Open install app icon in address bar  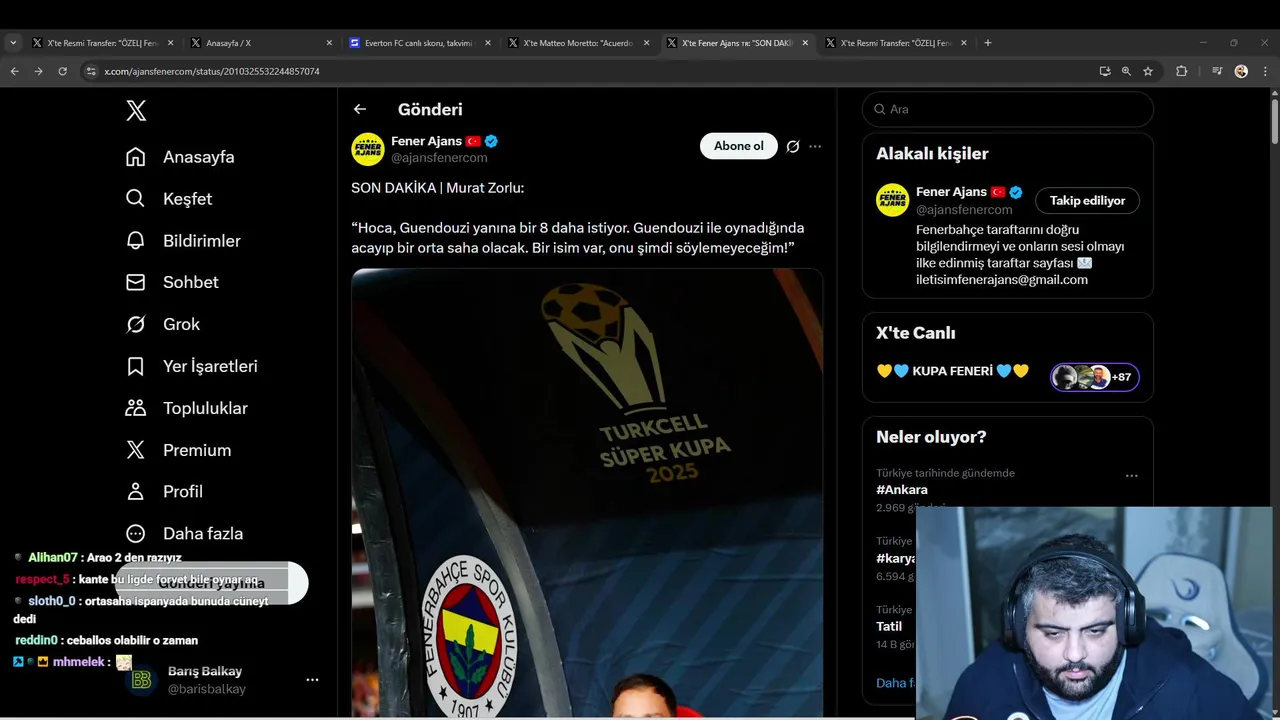[1104, 71]
